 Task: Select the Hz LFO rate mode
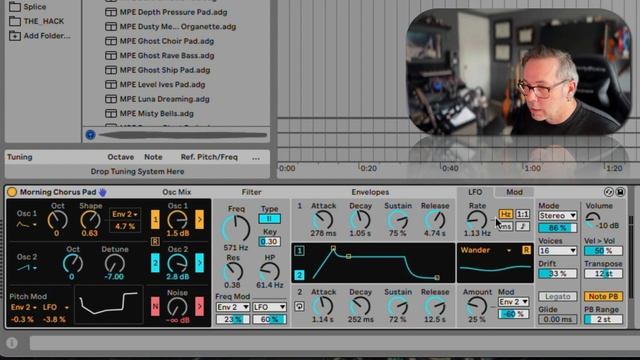[505, 214]
